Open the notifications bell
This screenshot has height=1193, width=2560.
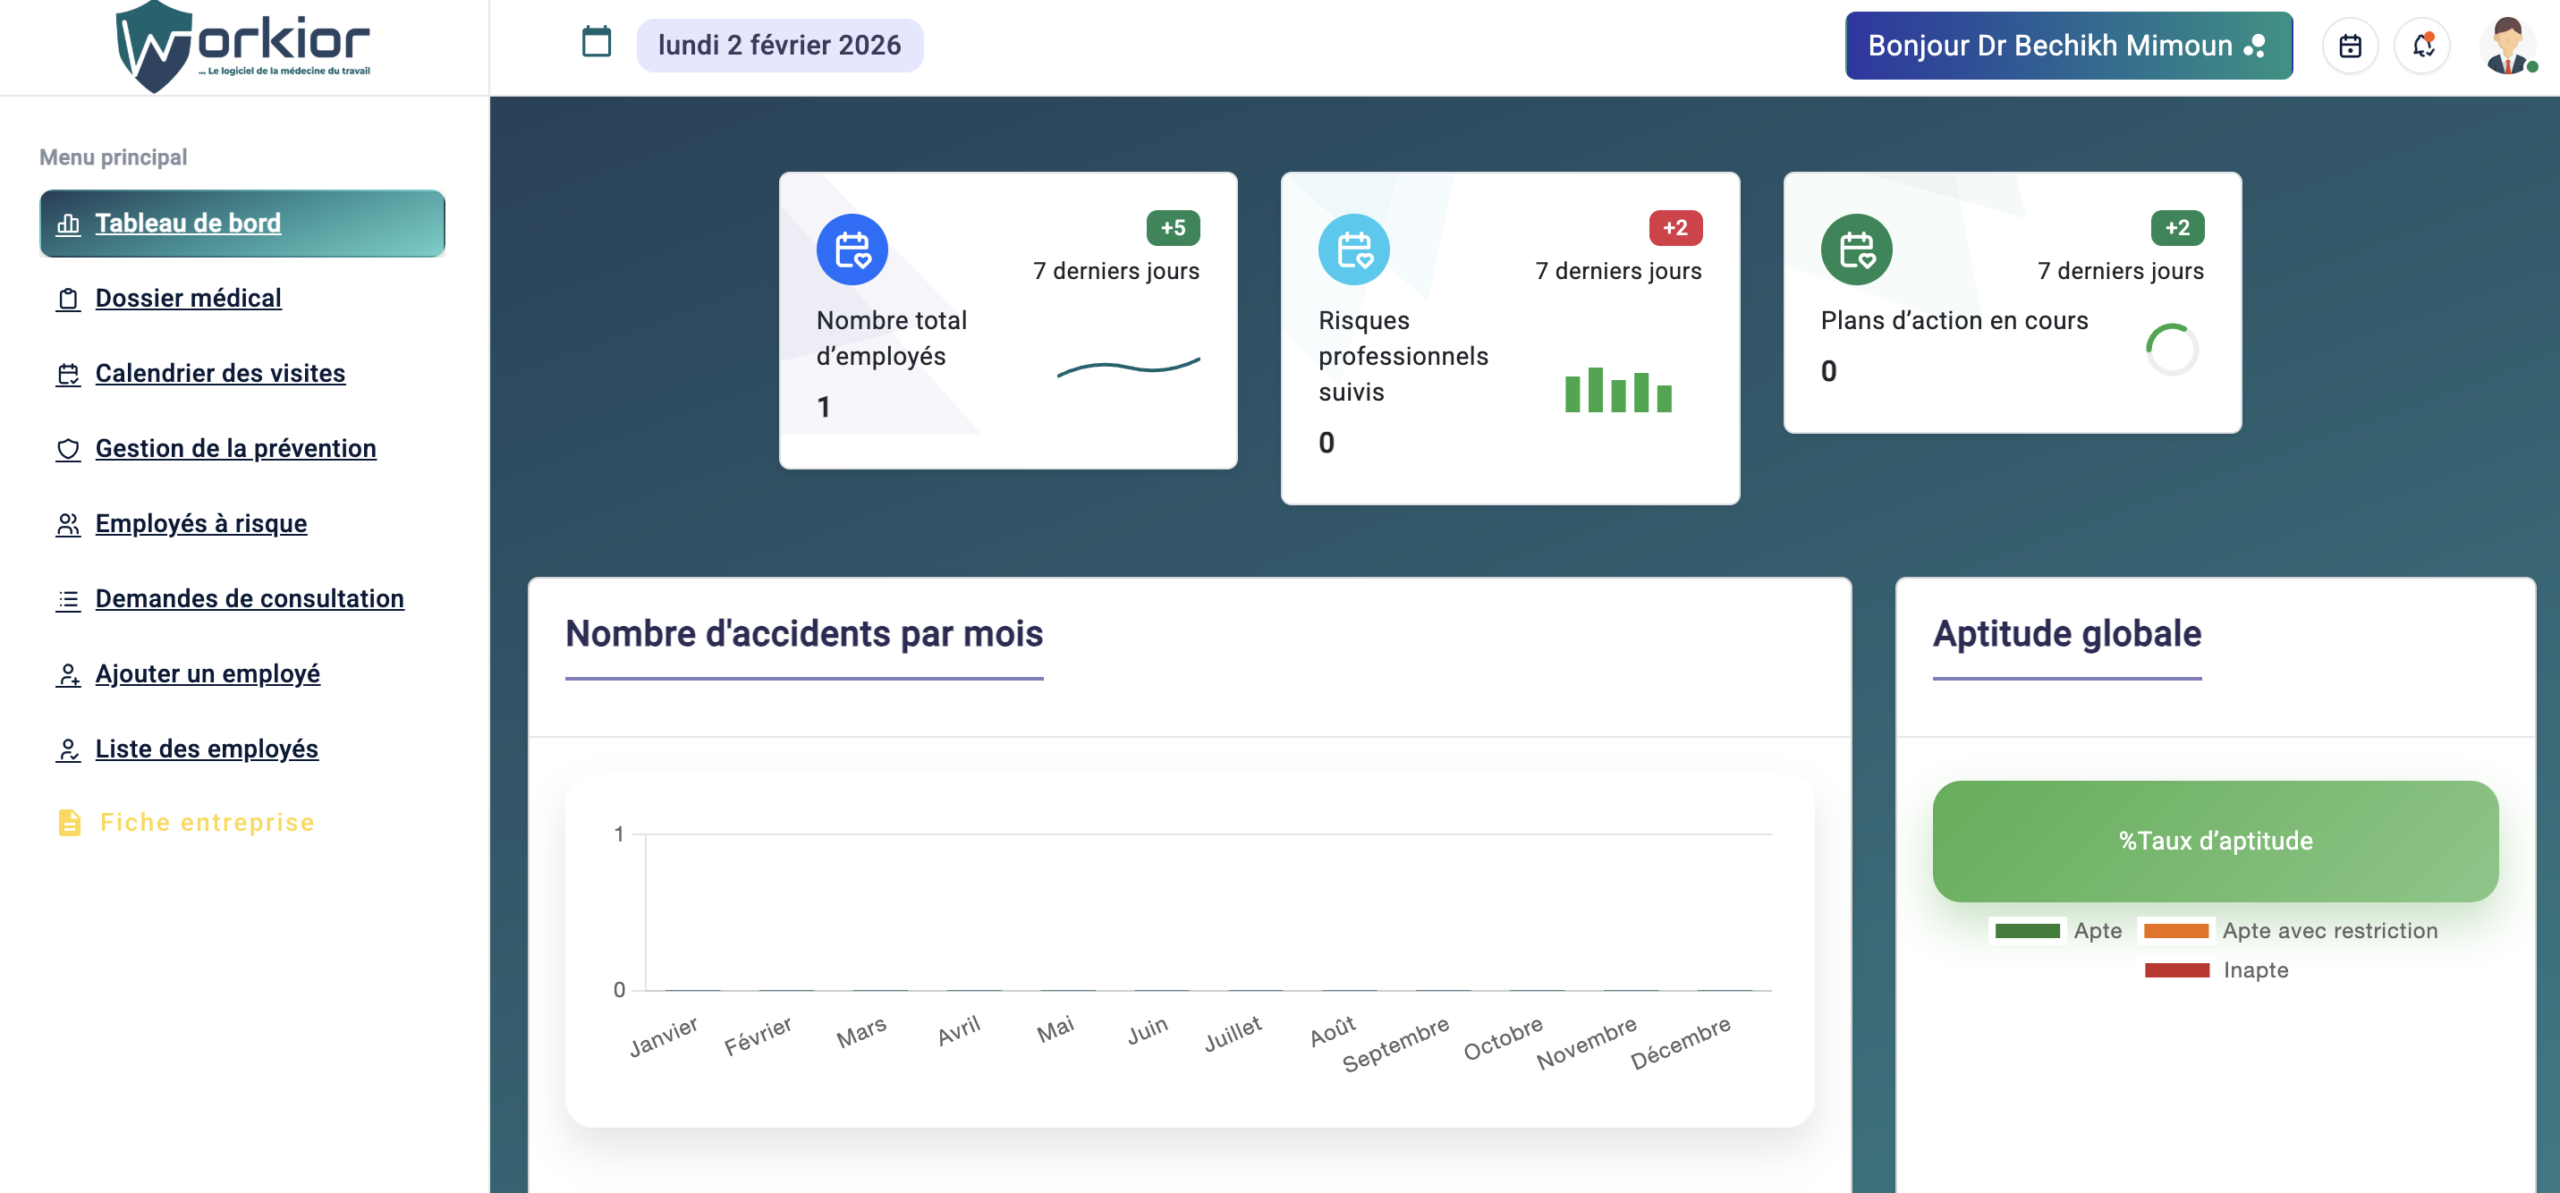pos(2423,46)
